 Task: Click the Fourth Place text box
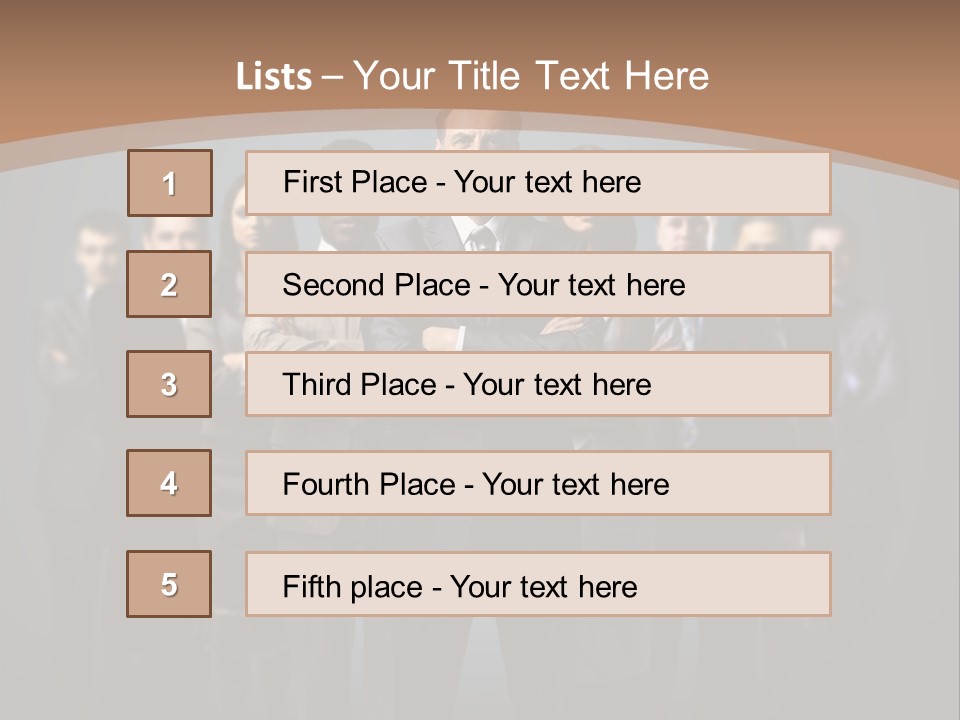[538, 483]
